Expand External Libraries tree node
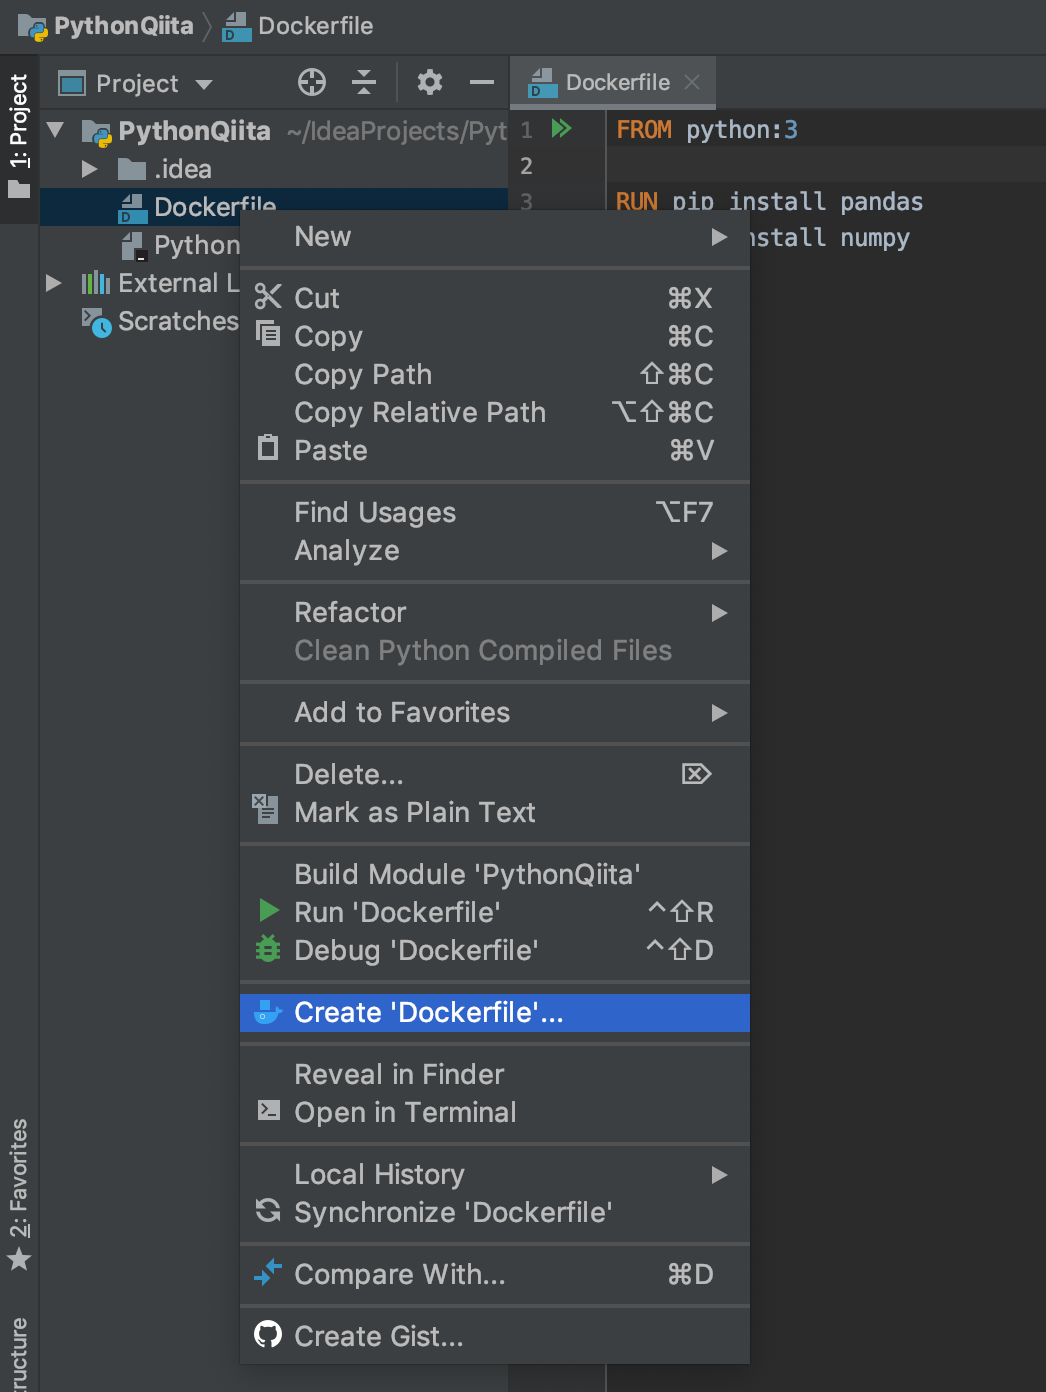Screen dimensions: 1046x1392 (x=54, y=283)
